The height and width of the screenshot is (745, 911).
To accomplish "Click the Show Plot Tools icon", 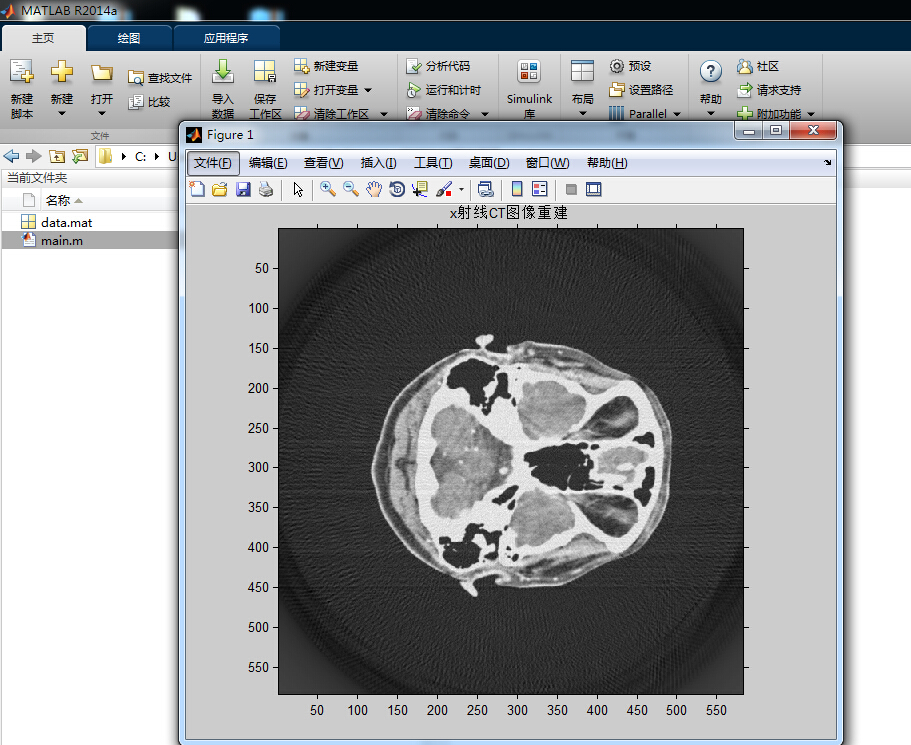I will 594,189.
